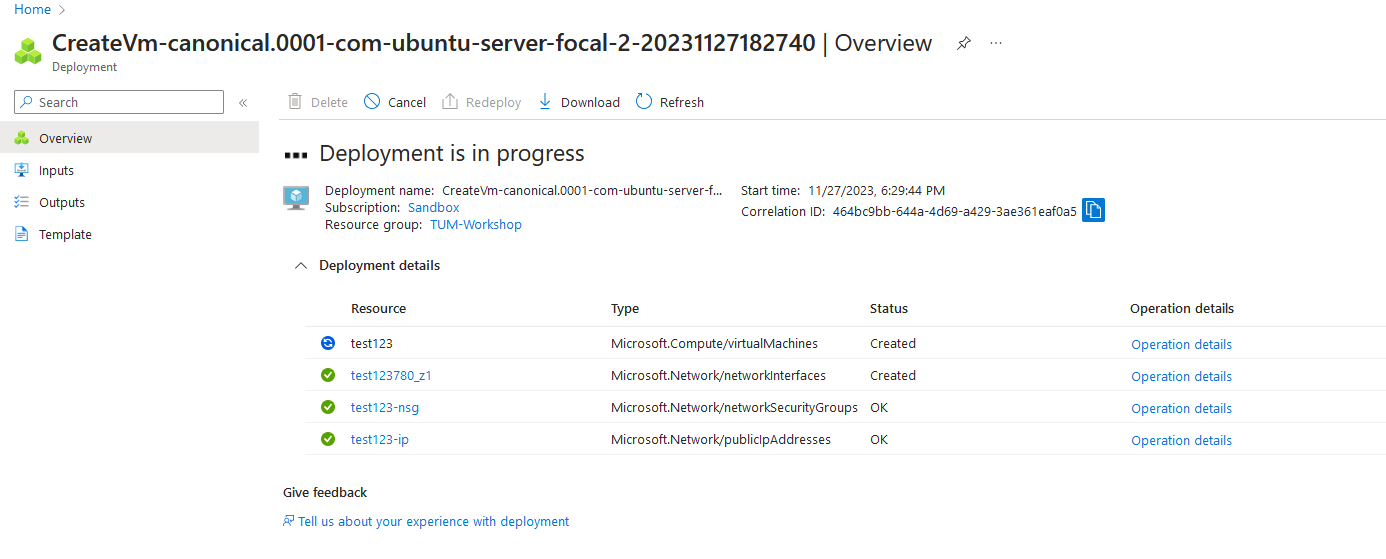Image resolution: width=1386 pixels, height=559 pixels.
Task: Click the Type column header
Action: (x=625, y=309)
